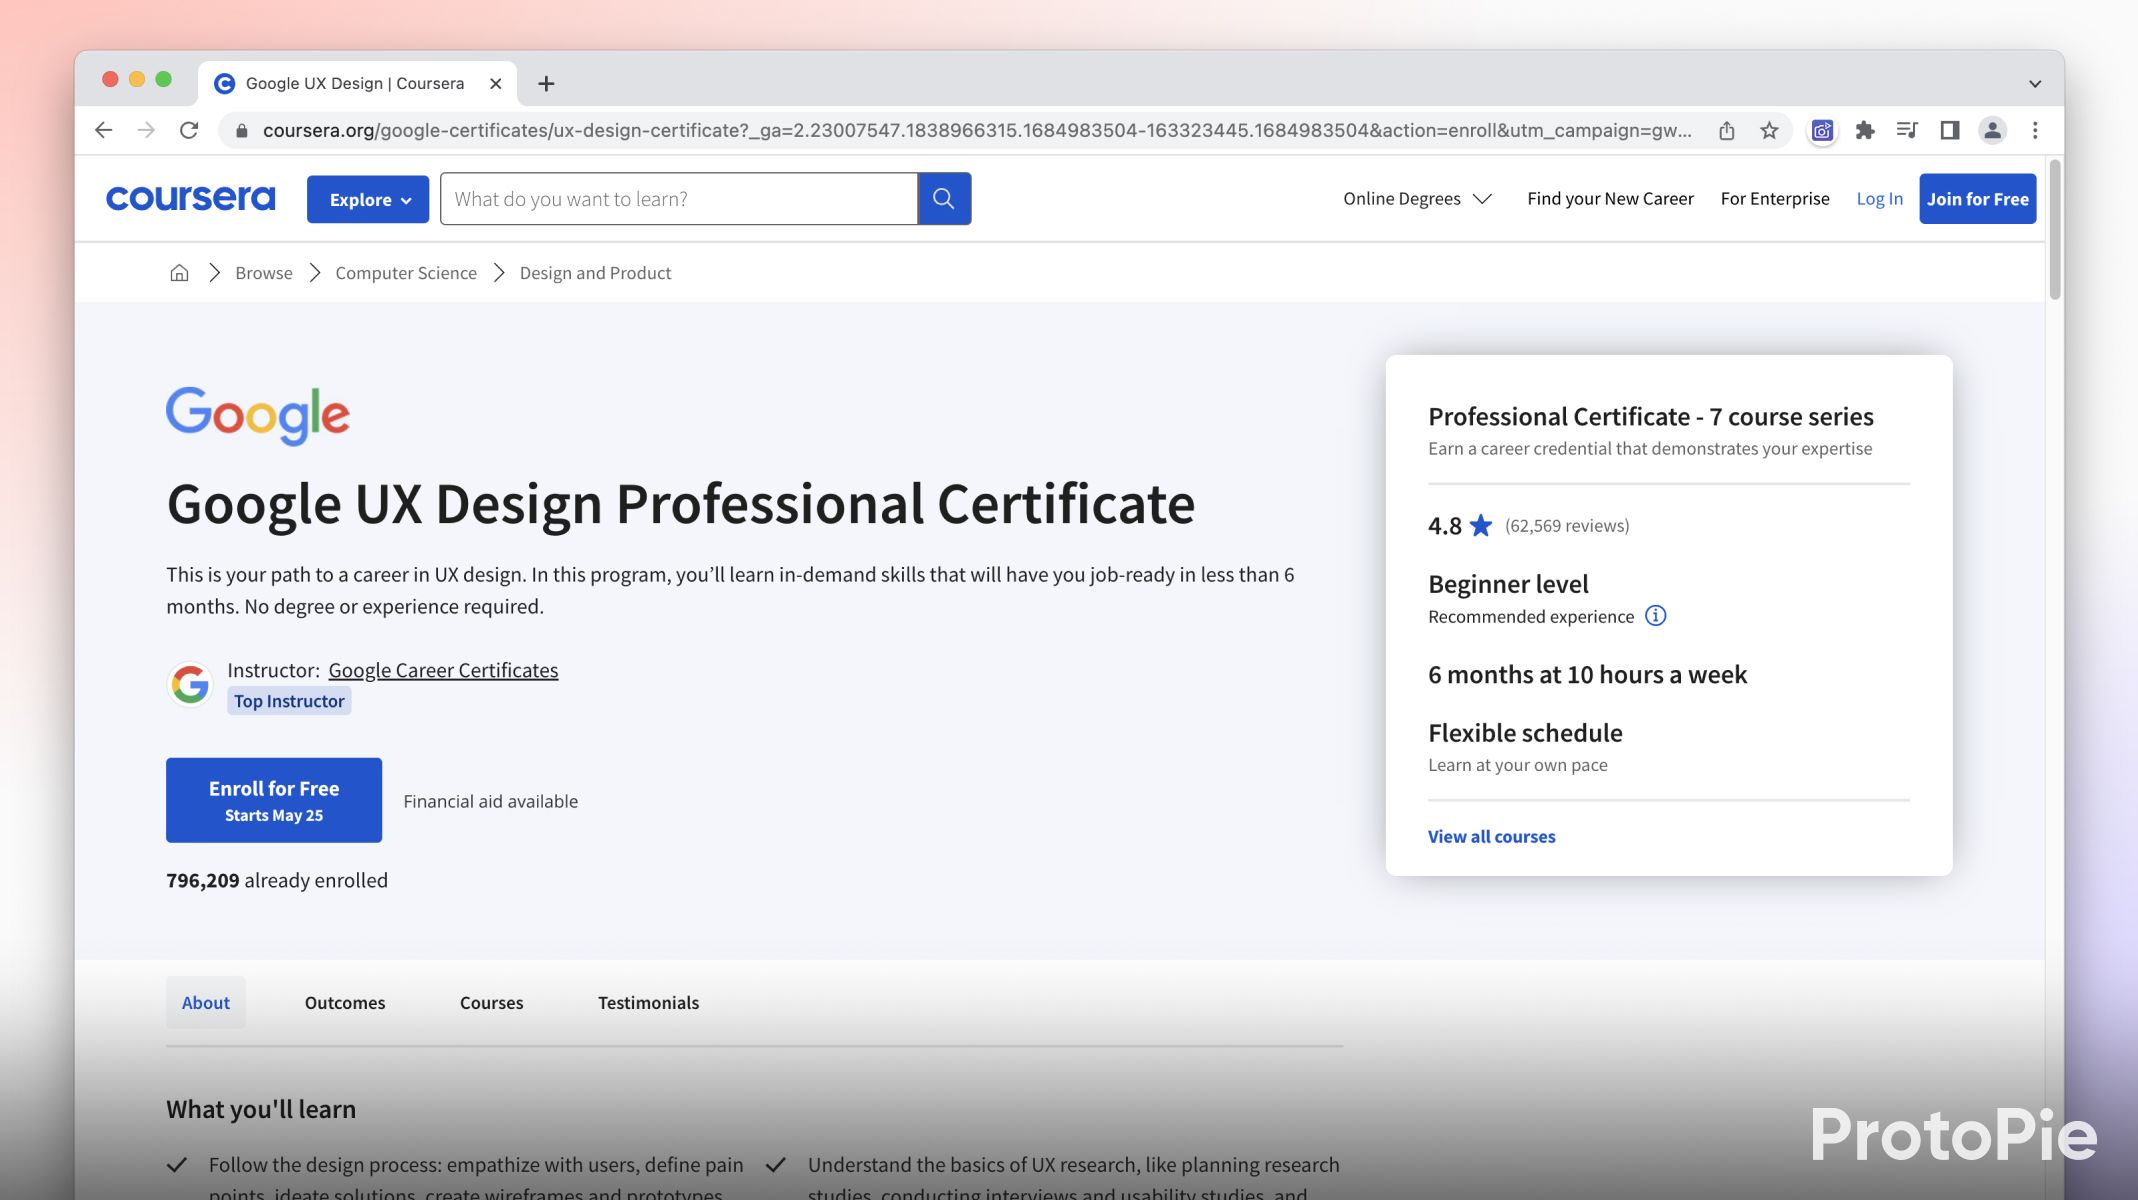This screenshot has width=2138, height=1200.
Task: Switch to the Courses tab
Action: (x=491, y=1002)
